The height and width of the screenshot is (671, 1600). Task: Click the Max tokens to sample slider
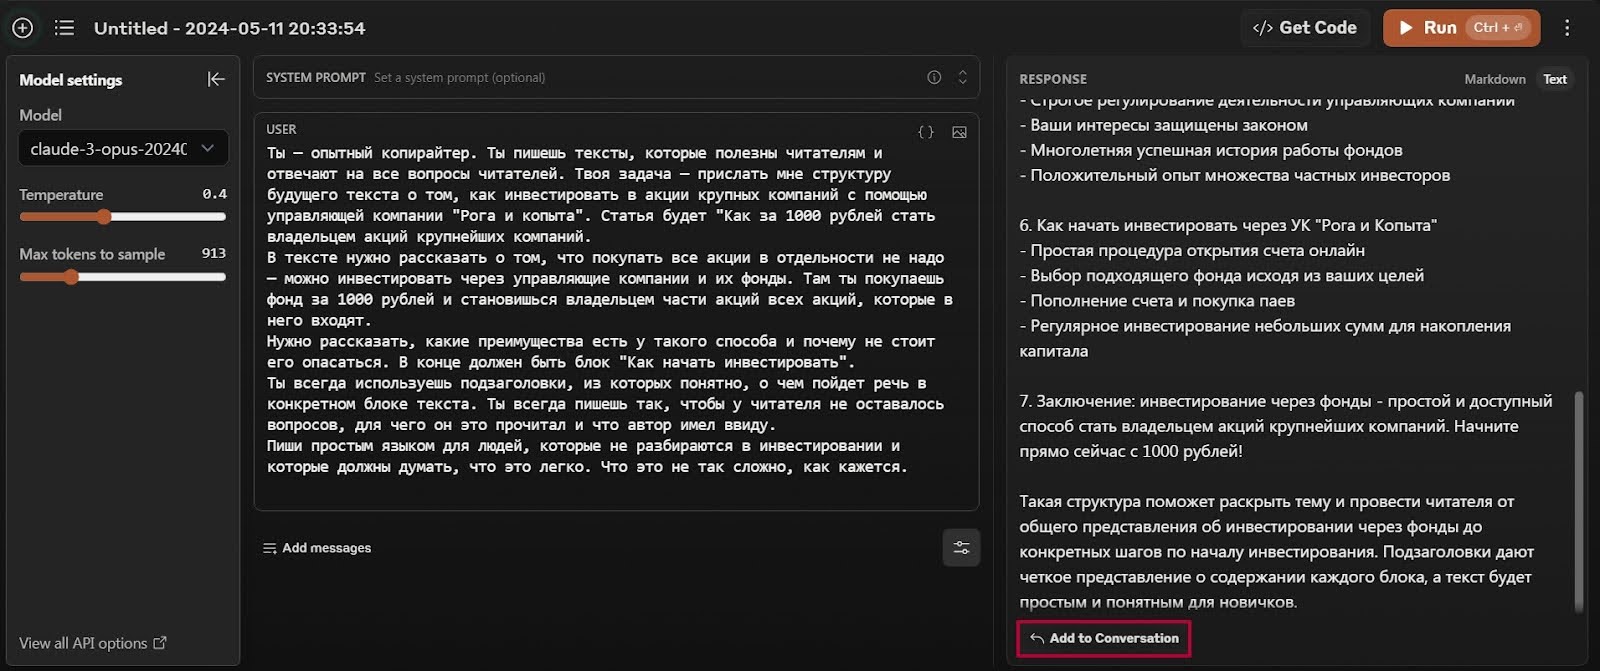pyautogui.click(x=122, y=277)
